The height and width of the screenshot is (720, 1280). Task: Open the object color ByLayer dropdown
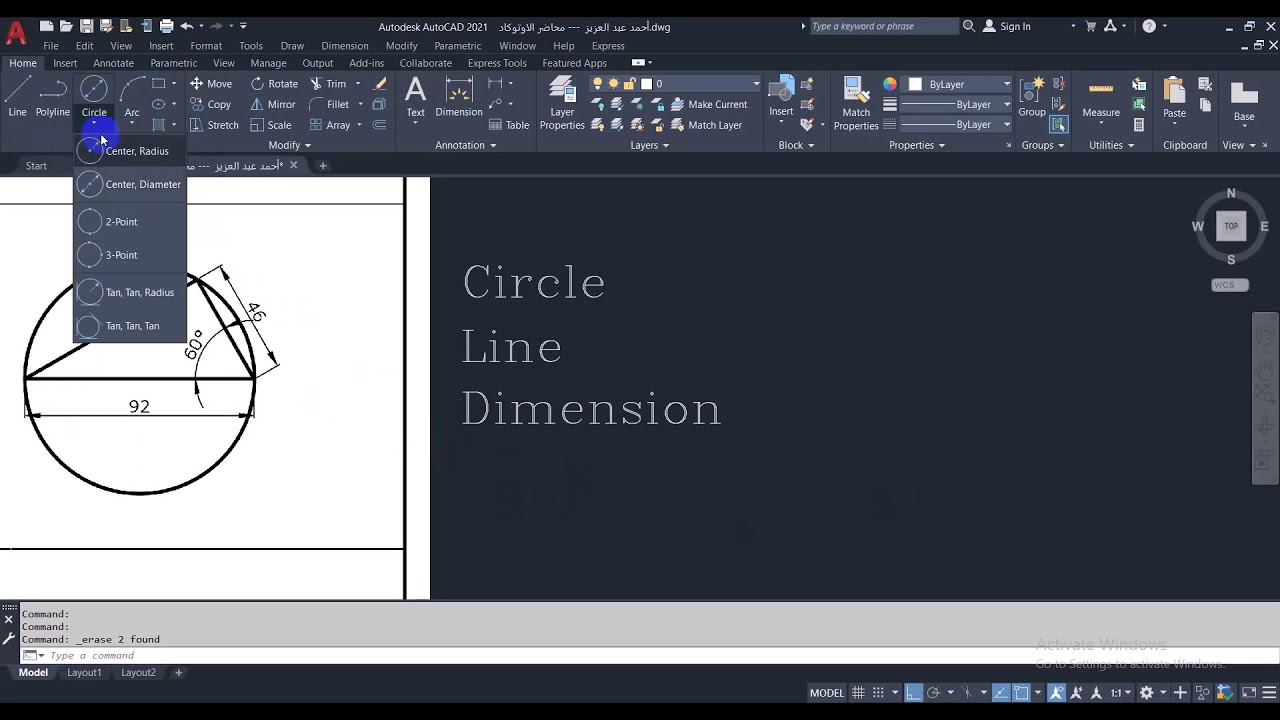[x=958, y=84]
